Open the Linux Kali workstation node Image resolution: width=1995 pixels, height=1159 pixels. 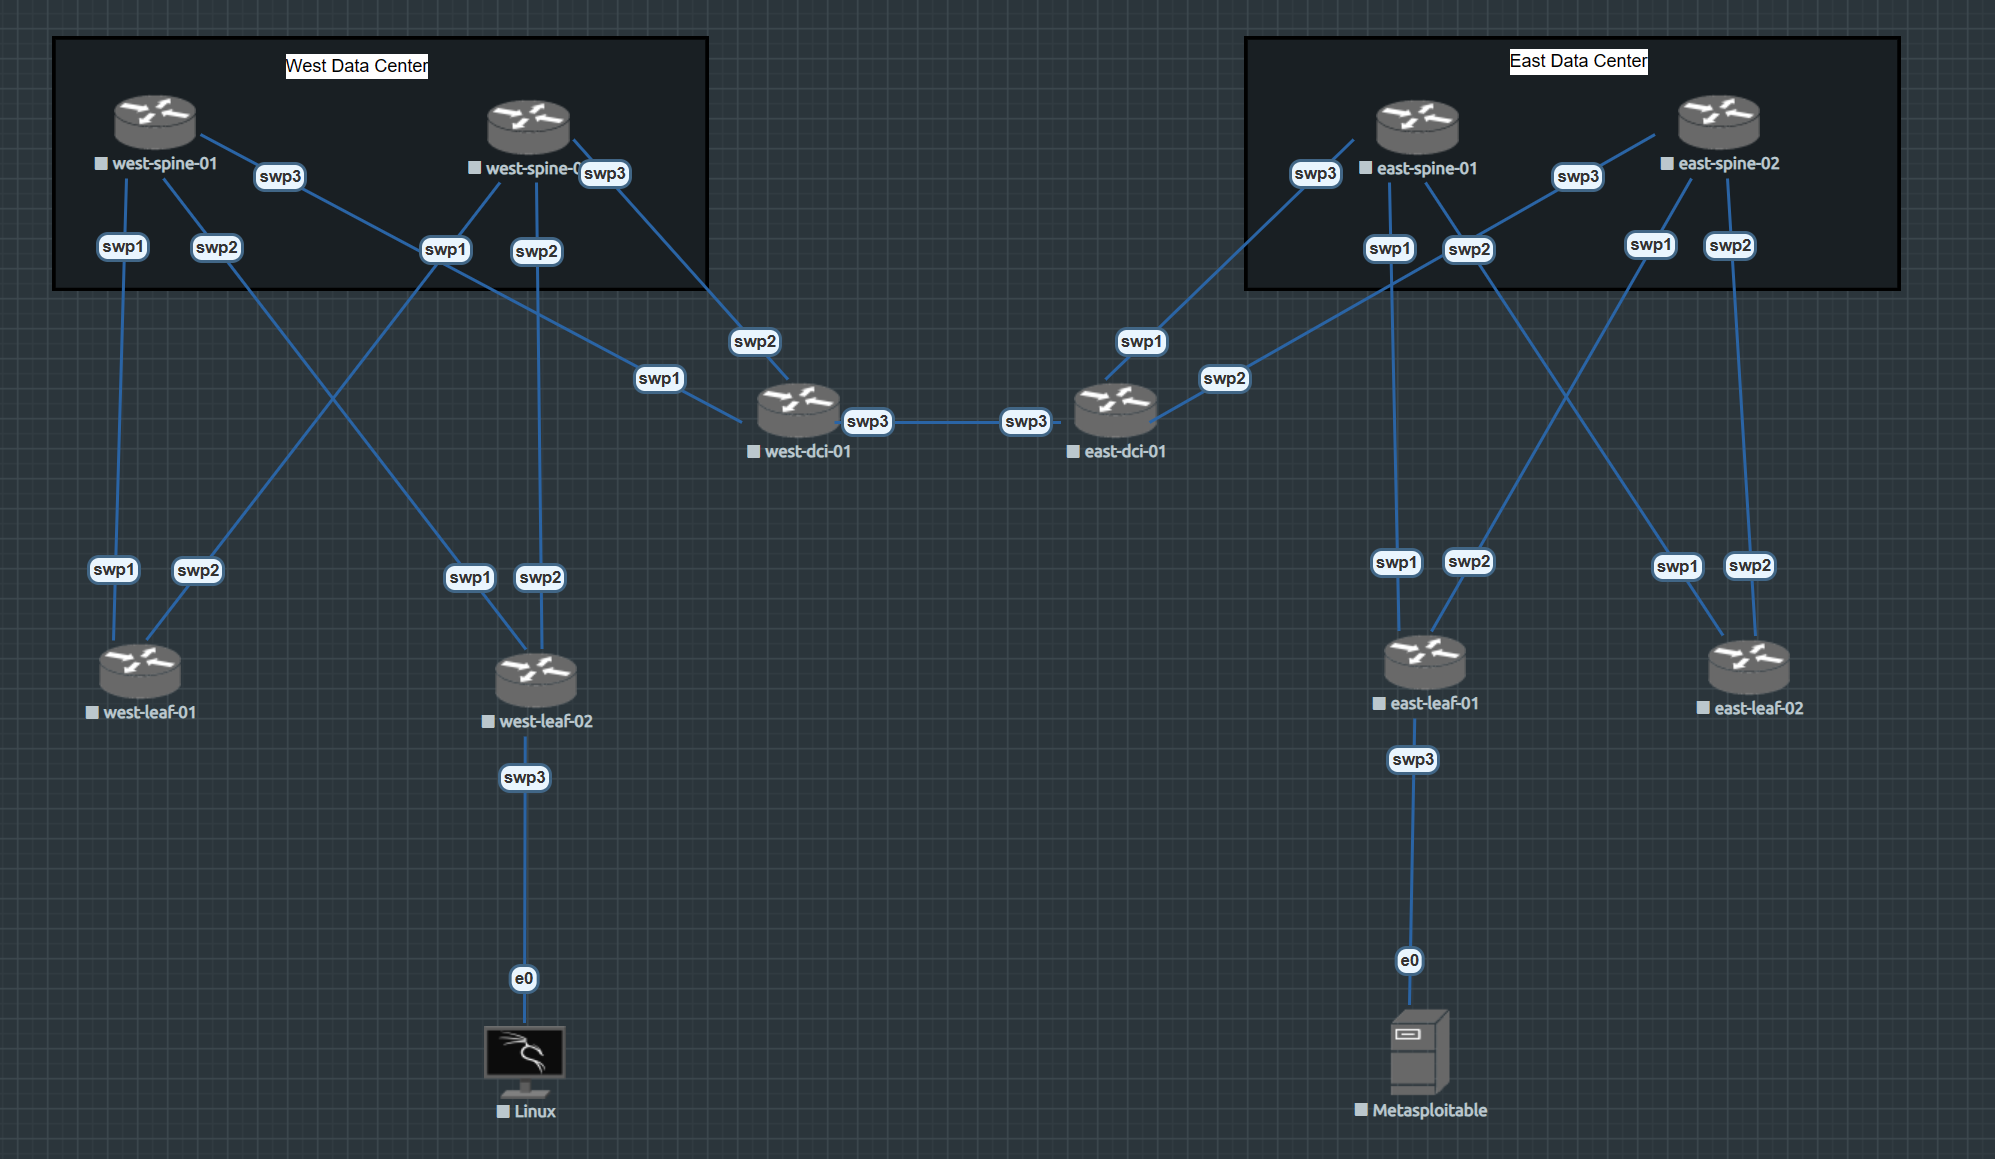click(x=525, y=1062)
